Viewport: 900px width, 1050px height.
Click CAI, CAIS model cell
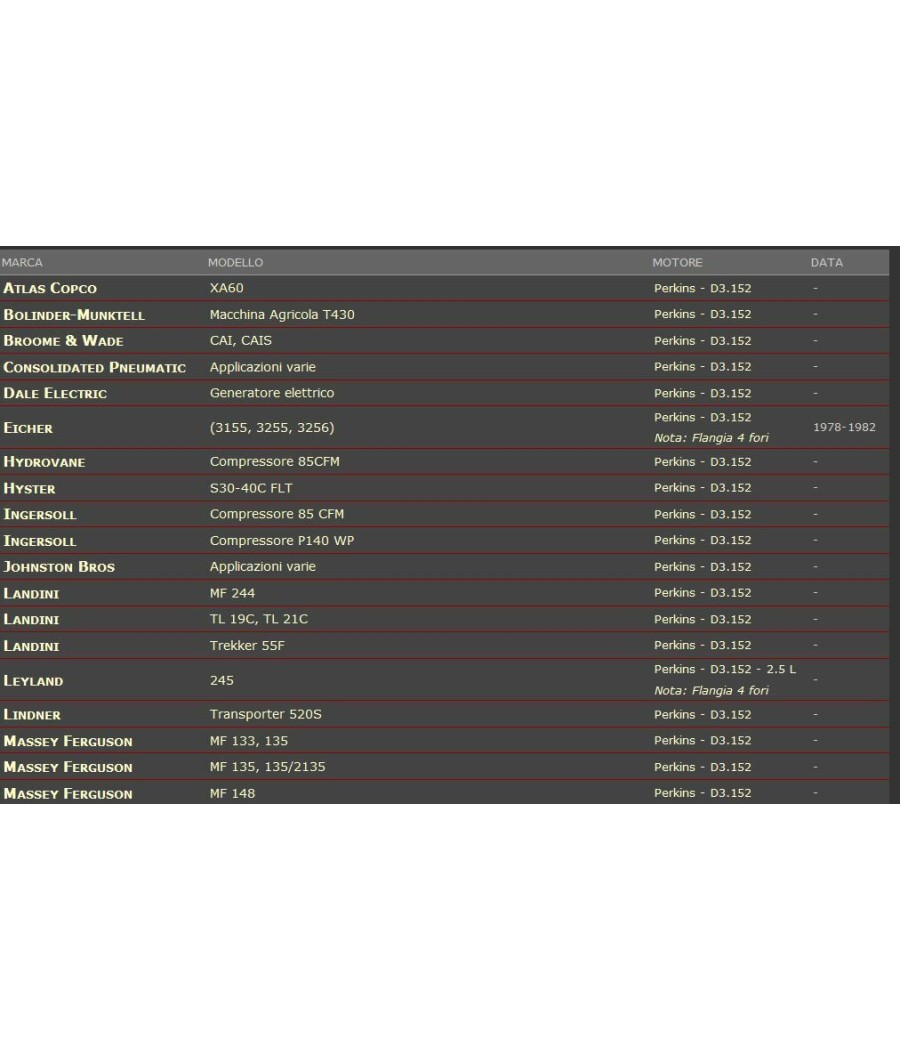pos(240,340)
